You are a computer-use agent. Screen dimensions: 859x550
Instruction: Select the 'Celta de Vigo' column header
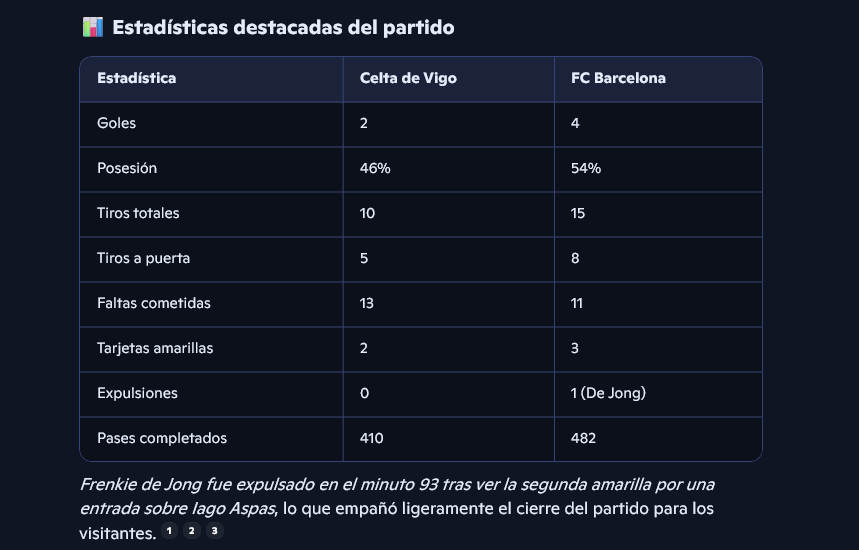click(408, 78)
